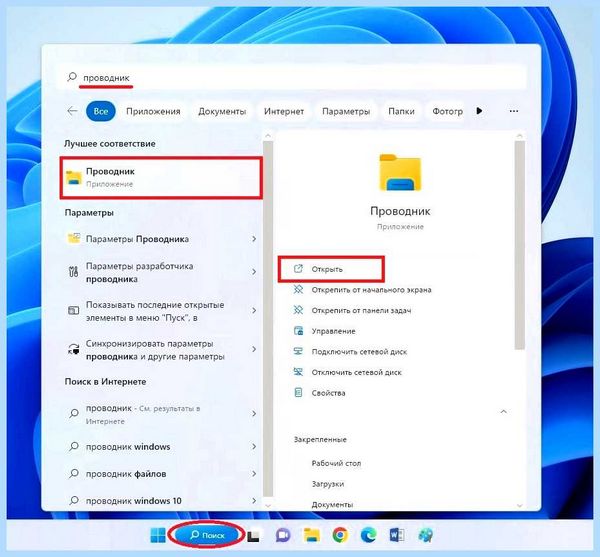The image size is (600, 557).
Task: Click search icon beside проводник windows 10
Action: click(73, 500)
